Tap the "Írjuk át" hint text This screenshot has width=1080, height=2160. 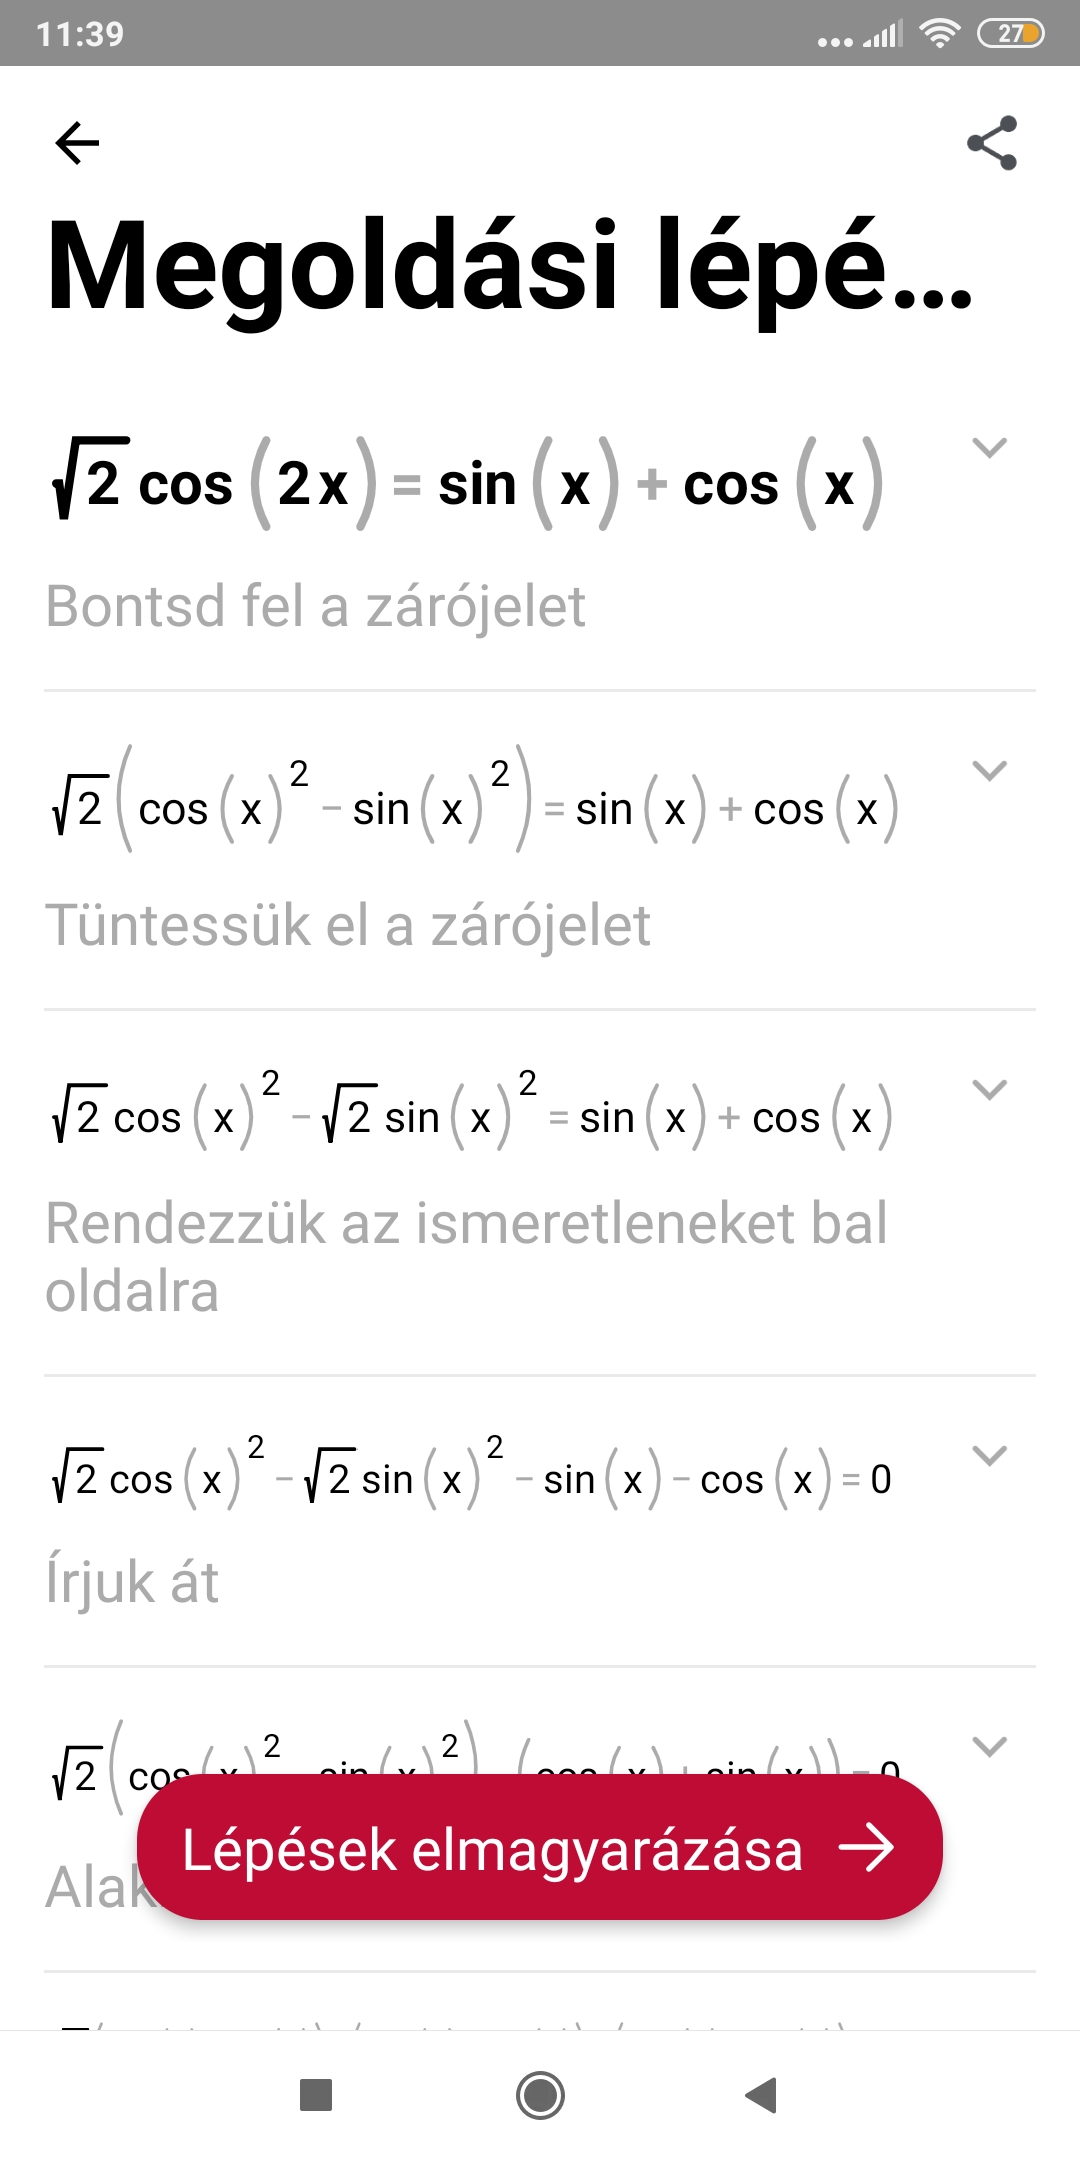132,1583
